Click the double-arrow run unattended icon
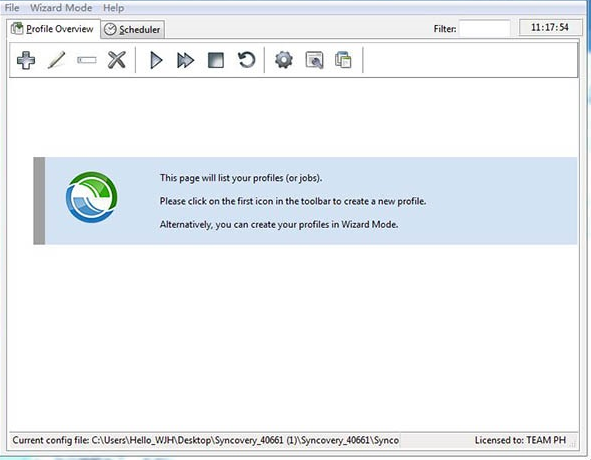591x460 pixels. tap(185, 60)
